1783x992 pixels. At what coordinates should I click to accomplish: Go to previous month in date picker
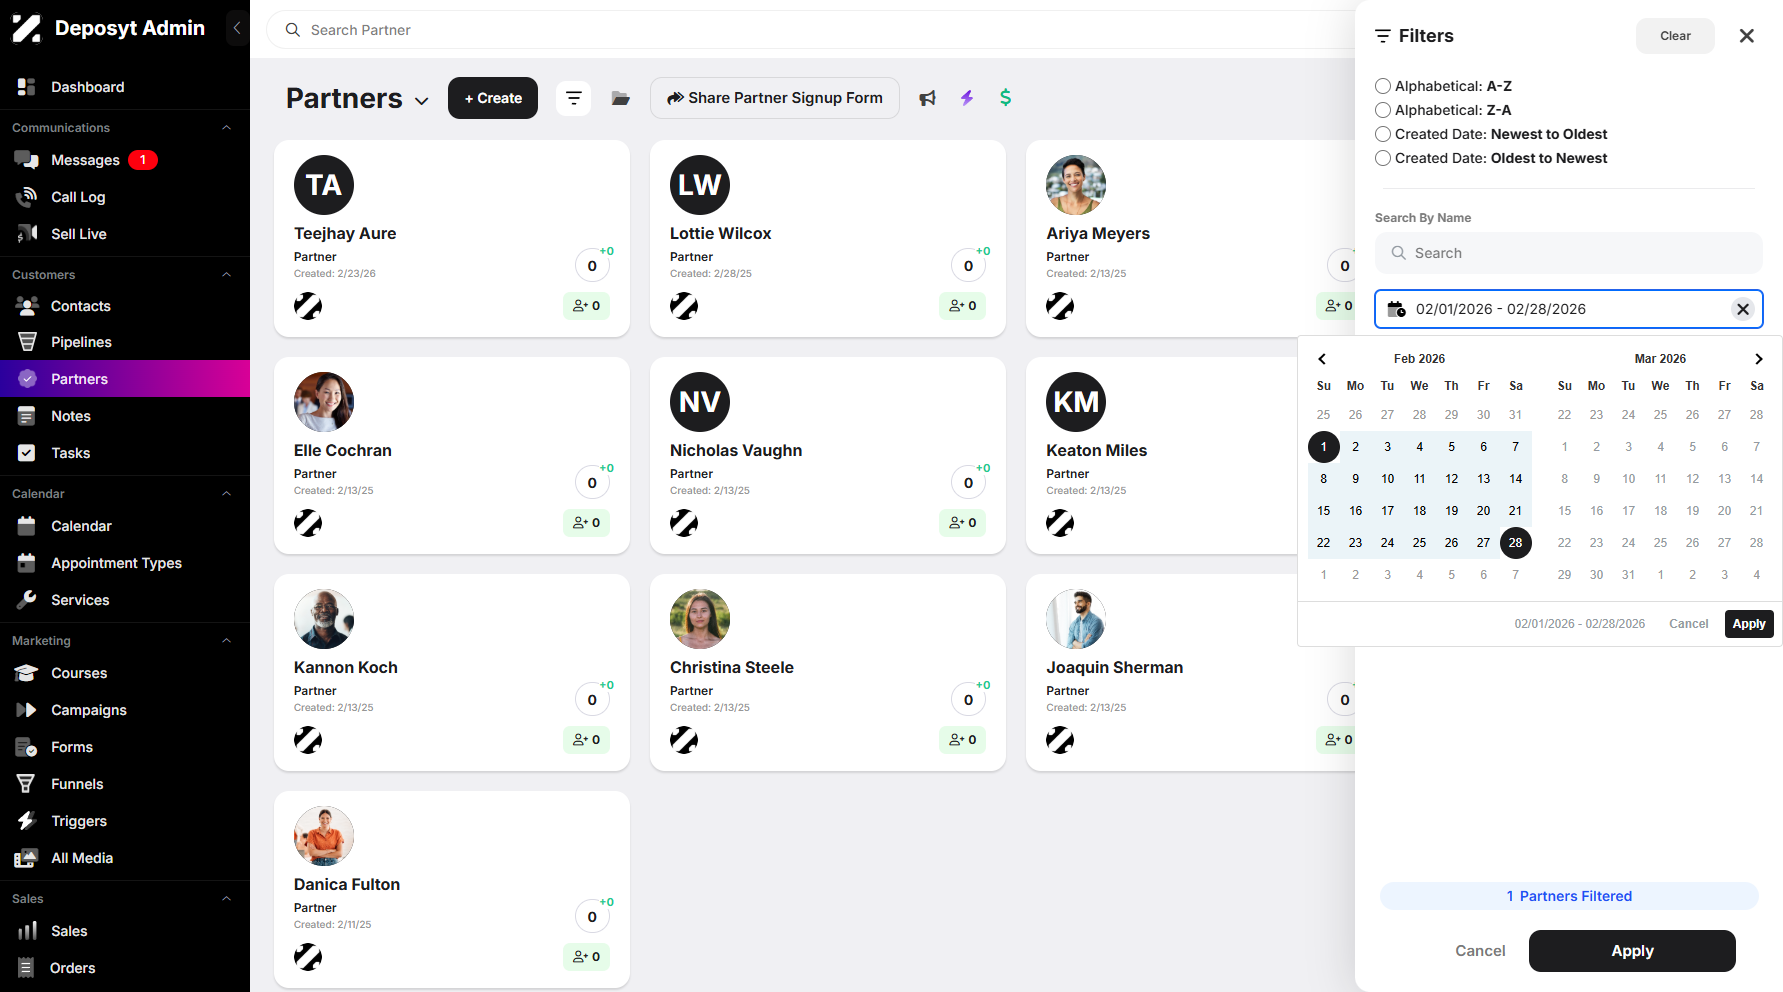coord(1322,359)
